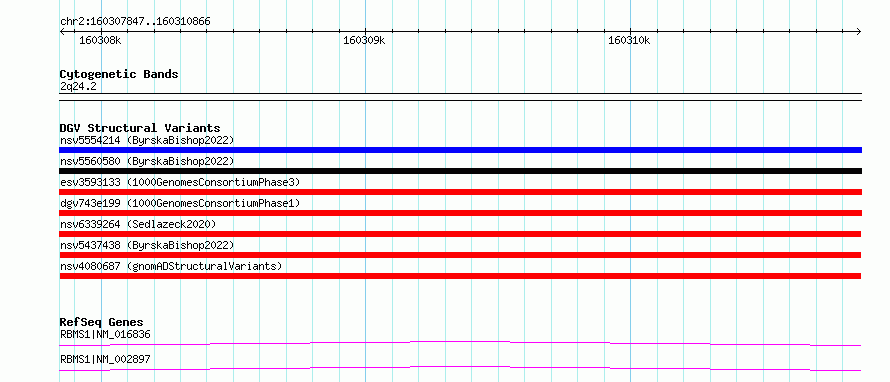Click the red esv3593133 variant bar
The image size is (890, 382).
point(460,192)
